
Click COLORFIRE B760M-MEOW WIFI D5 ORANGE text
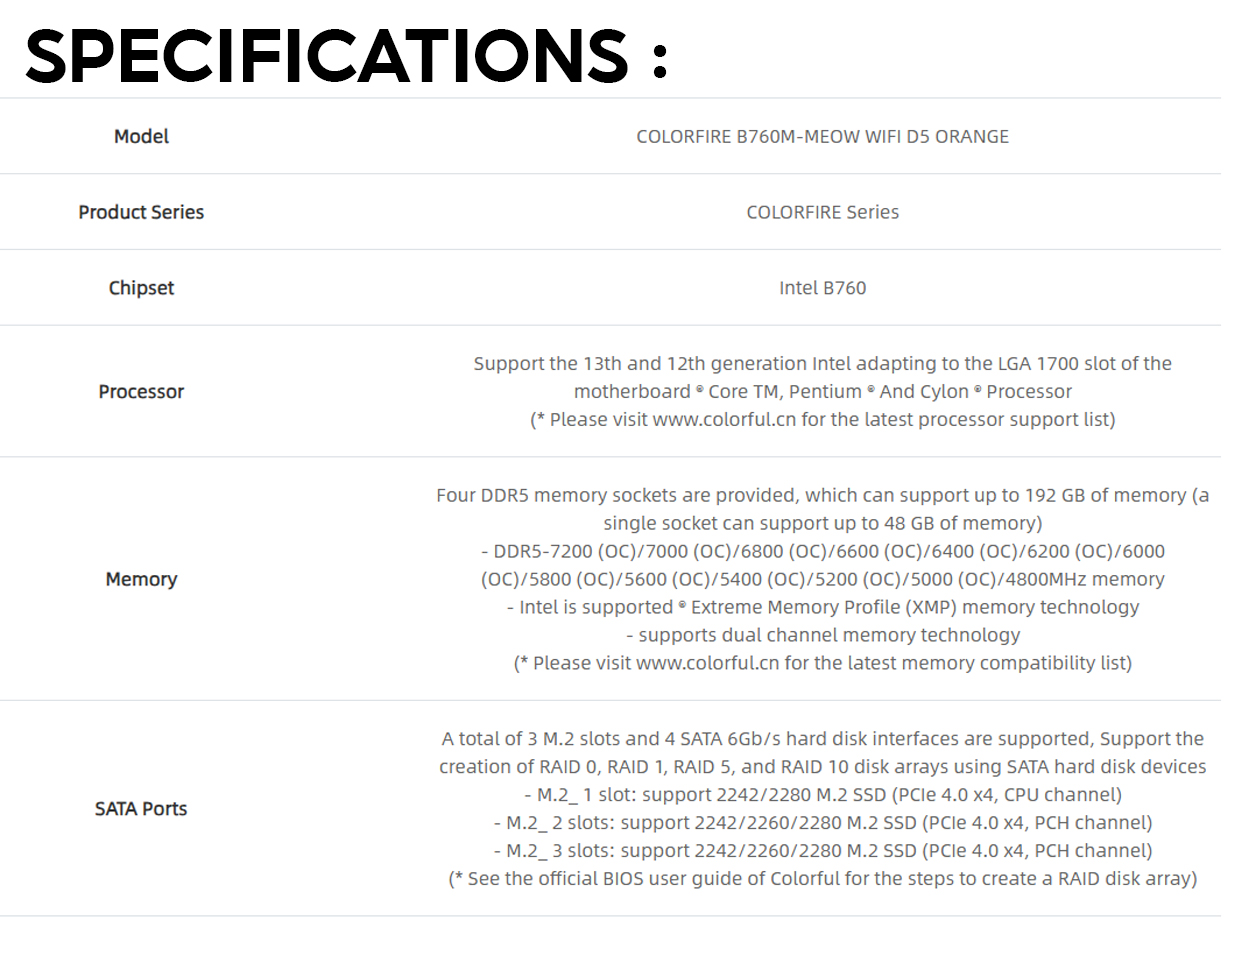click(822, 136)
